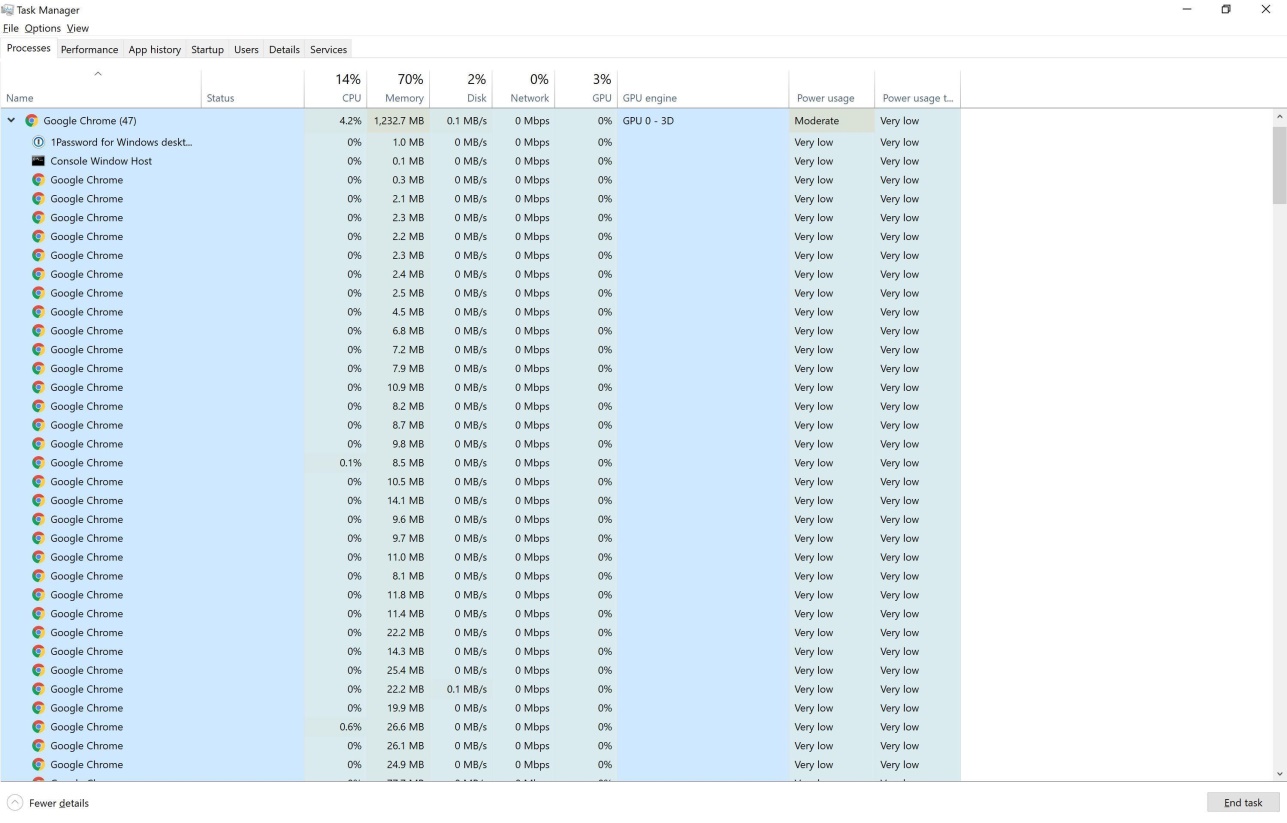
Task: Select the 1,232.7 MB memory cell
Action: [x=398, y=121]
